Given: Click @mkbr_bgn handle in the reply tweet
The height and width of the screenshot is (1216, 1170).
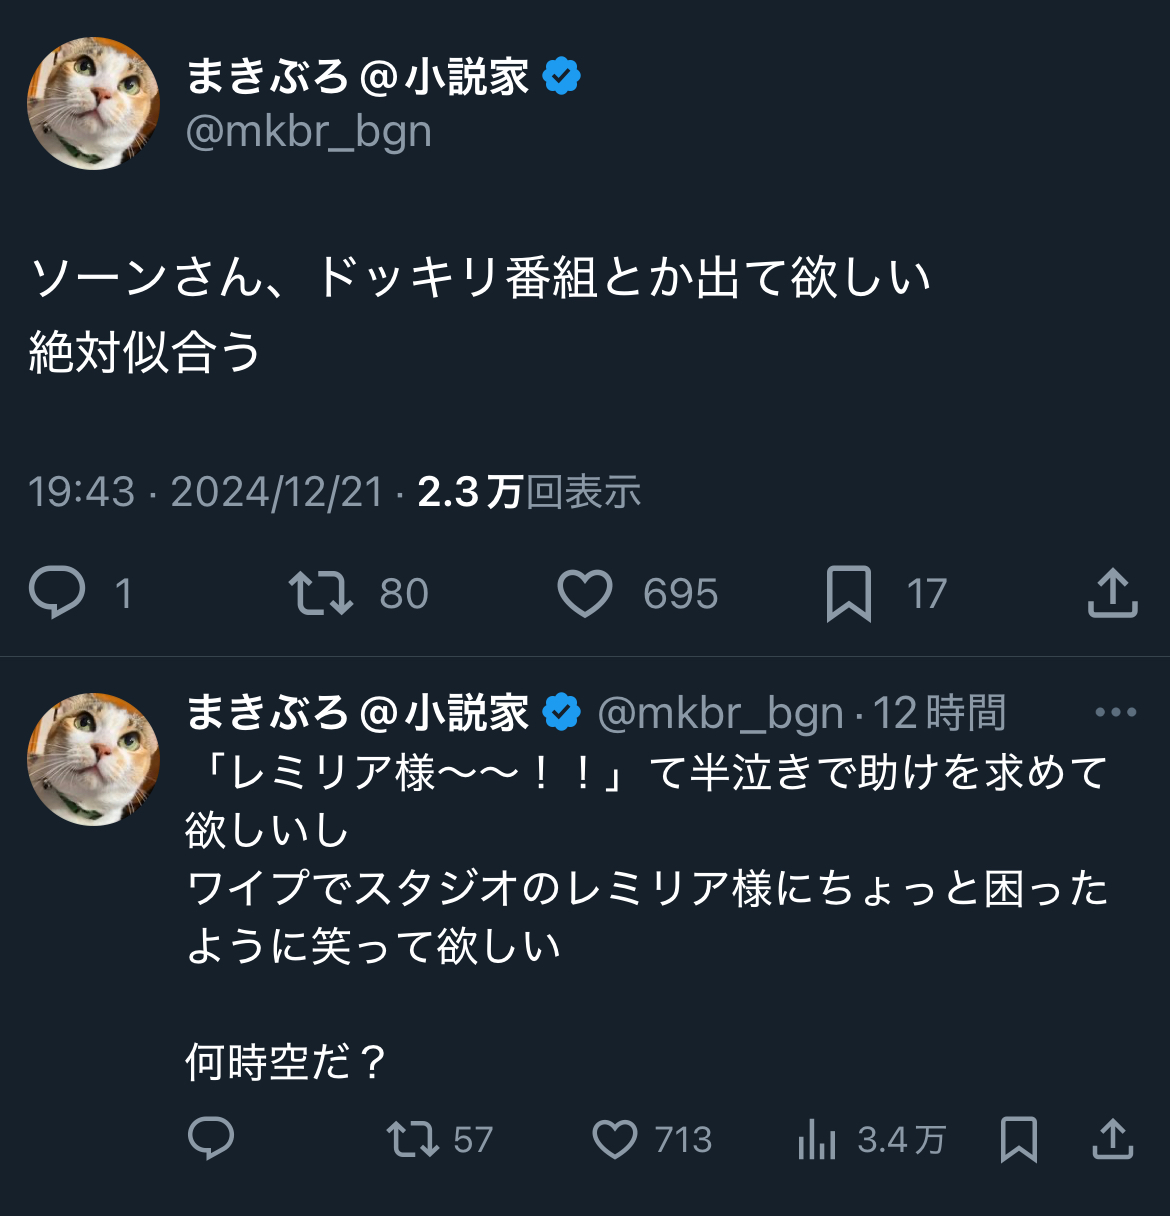Looking at the screenshot, I should [x=720, y=713].
